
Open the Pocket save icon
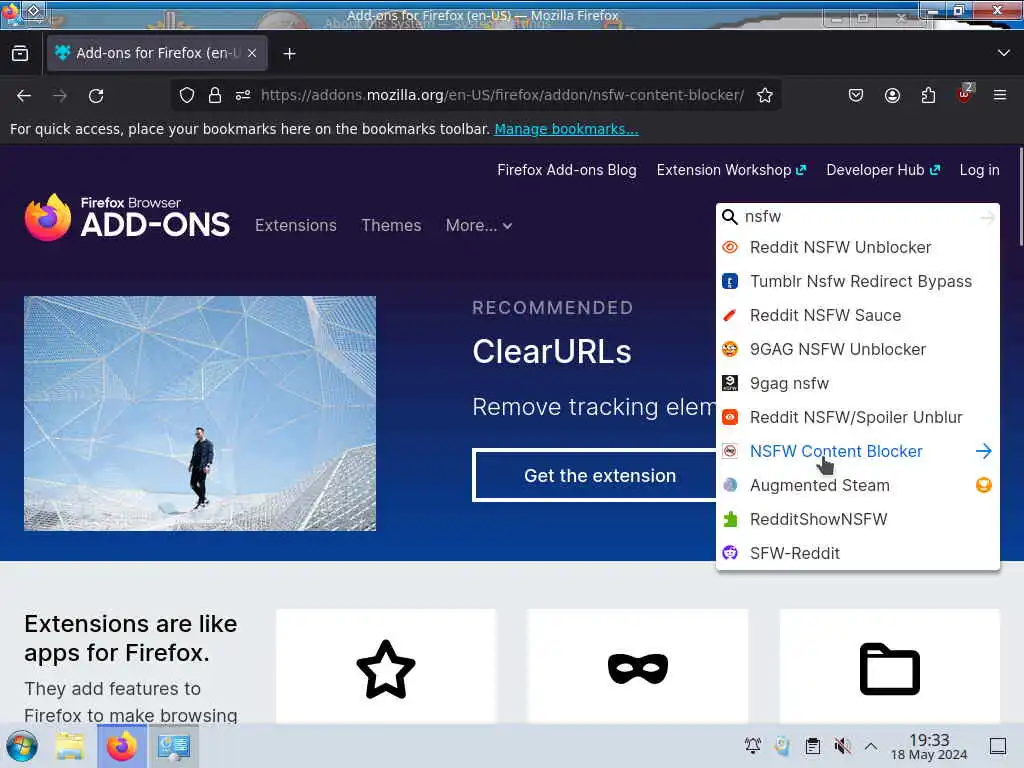point(856,95)
